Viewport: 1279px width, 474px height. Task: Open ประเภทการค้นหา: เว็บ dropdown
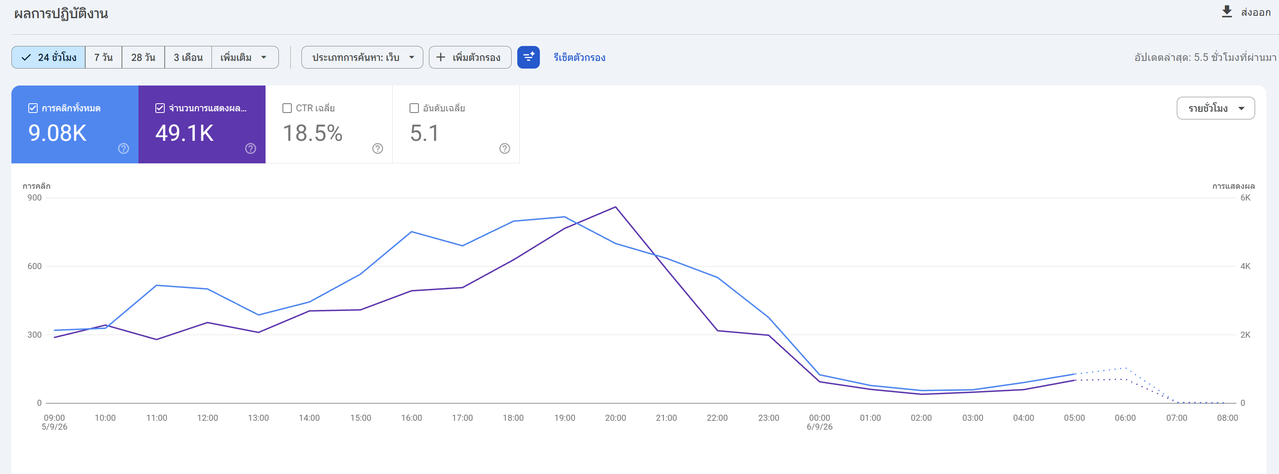(x=362, y=57)
